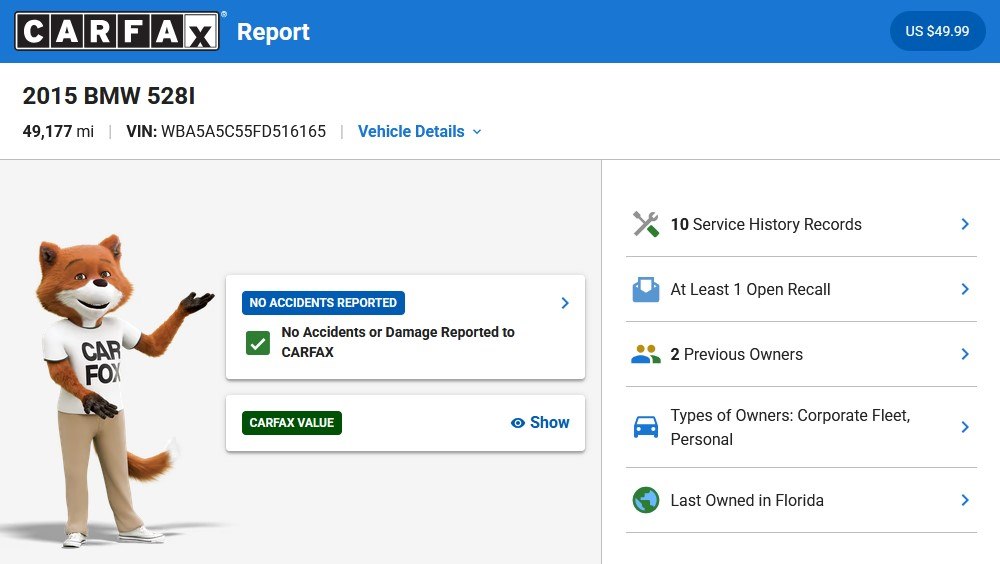Click the 2015 BMW 528I heading
Viewport: 1000px width, 564px height.
[109, 96]
